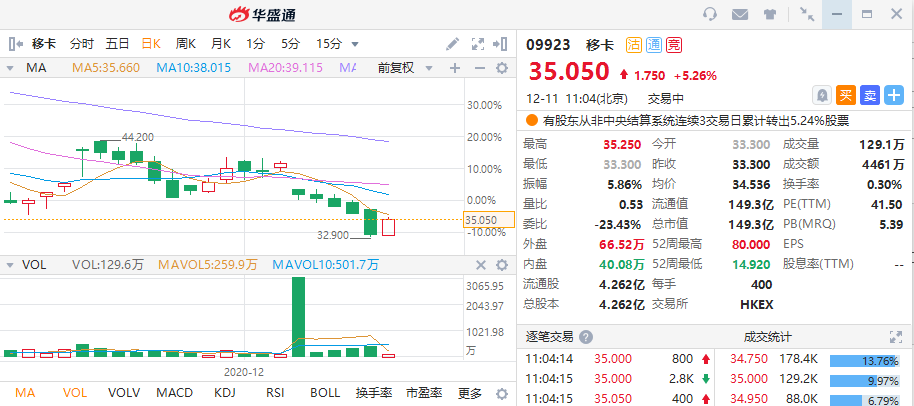Select 月K monthly candlestick tab
This screenshot has width=914, height=406.
point(221,44)
